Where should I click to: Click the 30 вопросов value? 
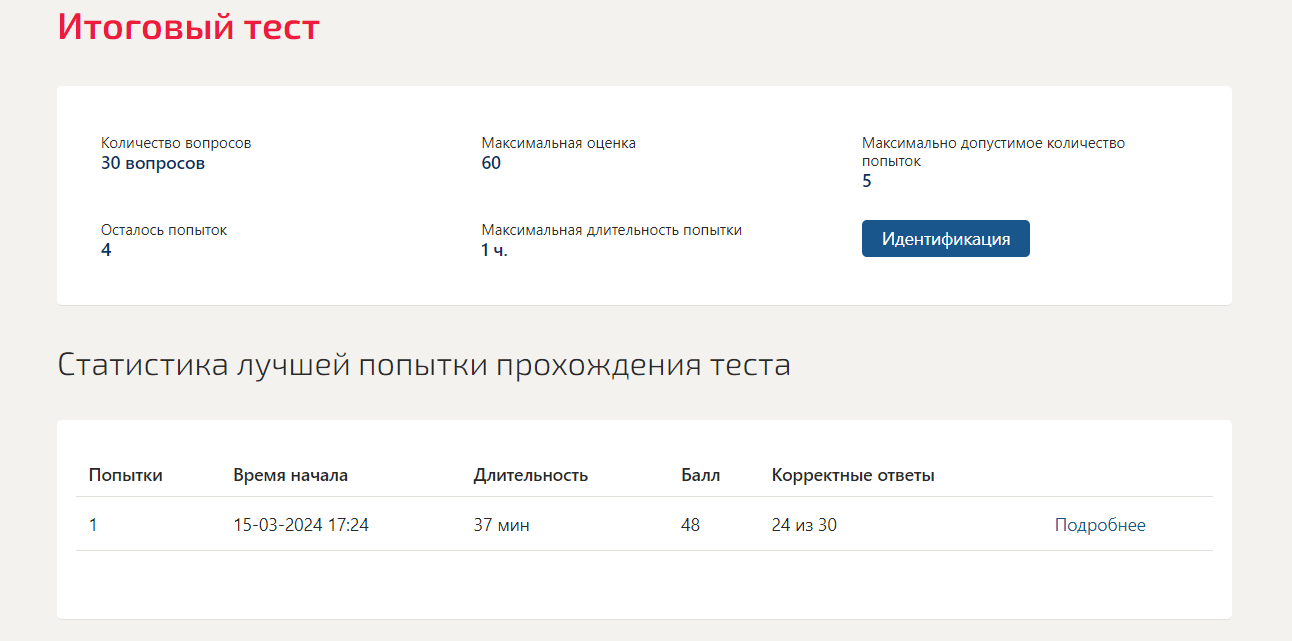click(153, 163)
